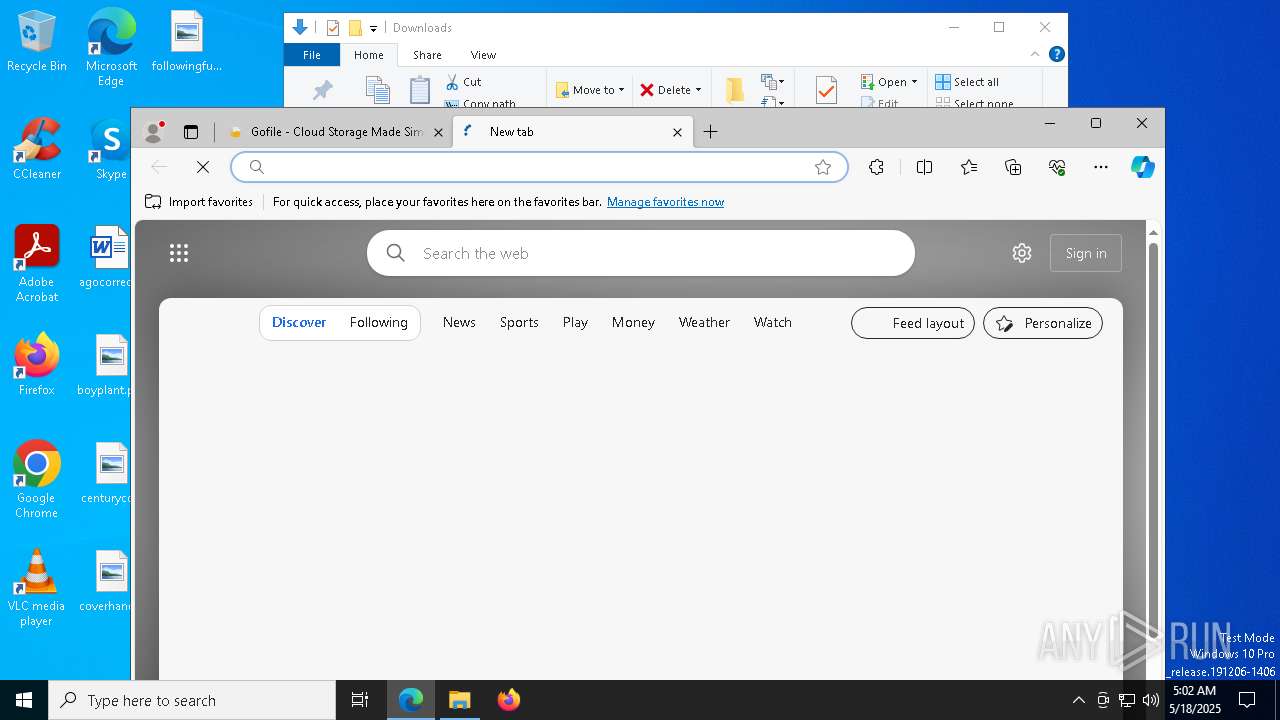Open page settings gear icon
1280x720 pixels.
pyautogui.click(x=1021, y=253)
